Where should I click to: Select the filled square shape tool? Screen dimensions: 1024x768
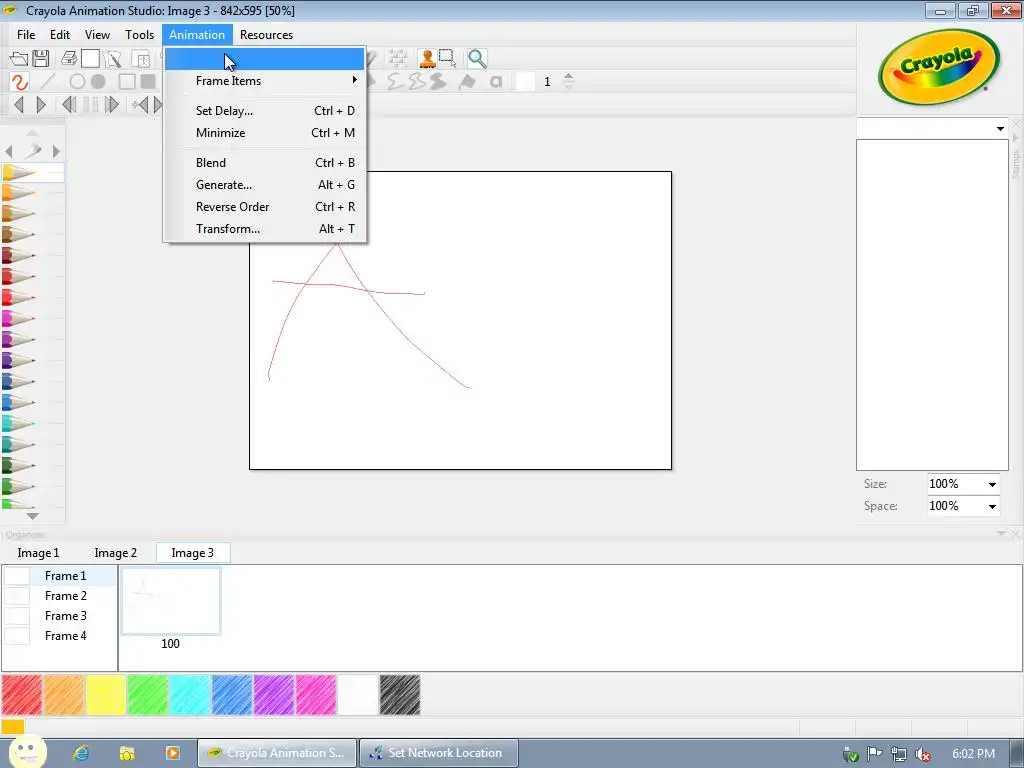coord(148,82)
